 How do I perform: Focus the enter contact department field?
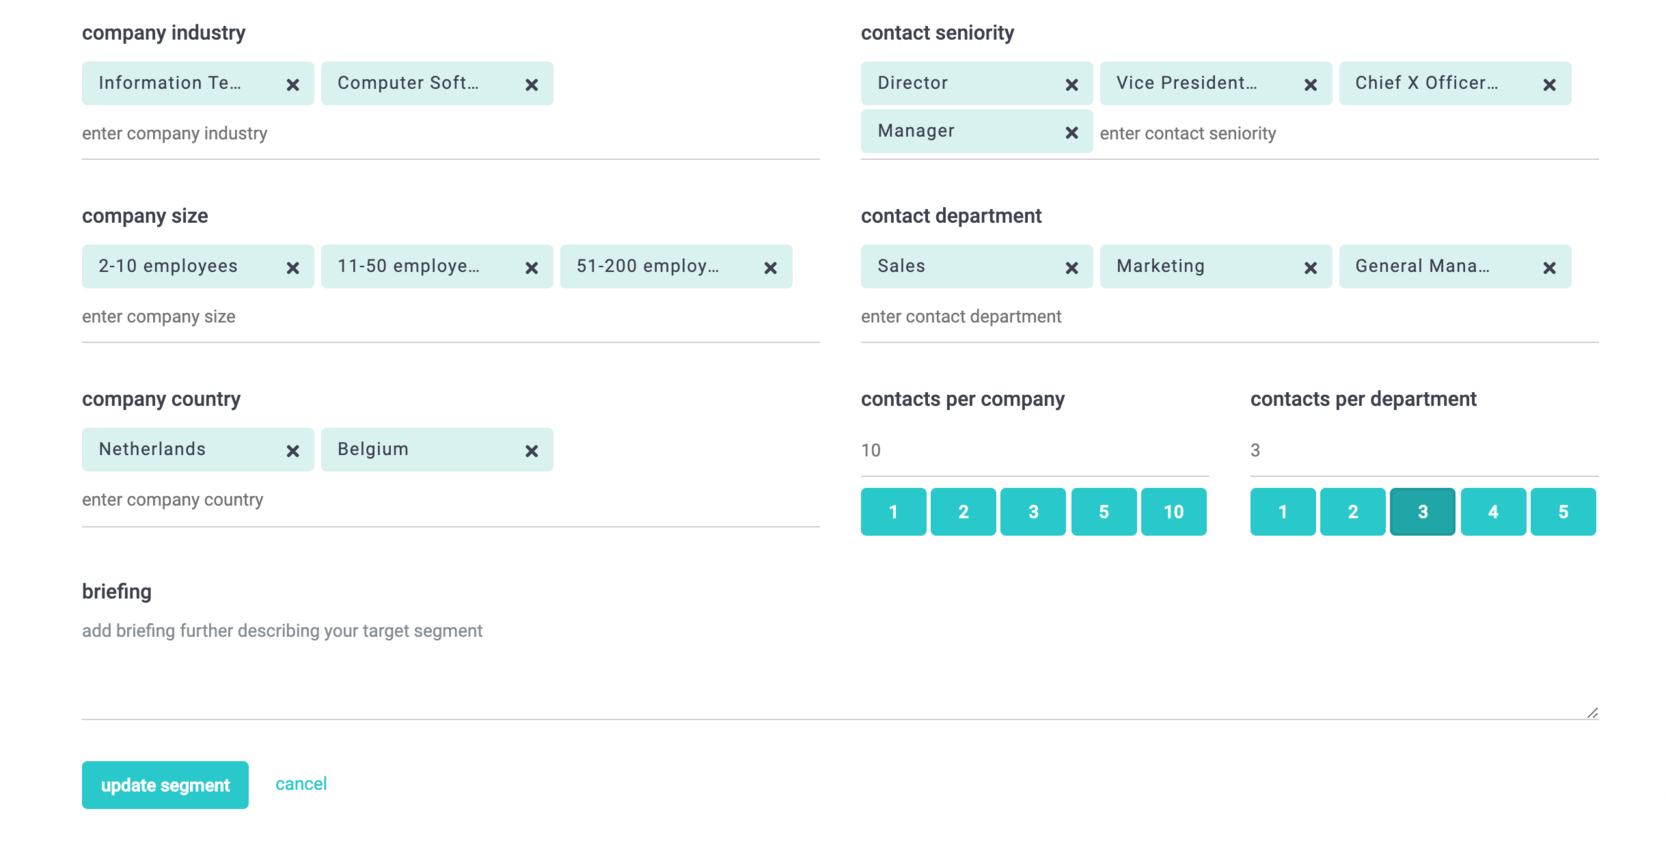(1228, 317)
